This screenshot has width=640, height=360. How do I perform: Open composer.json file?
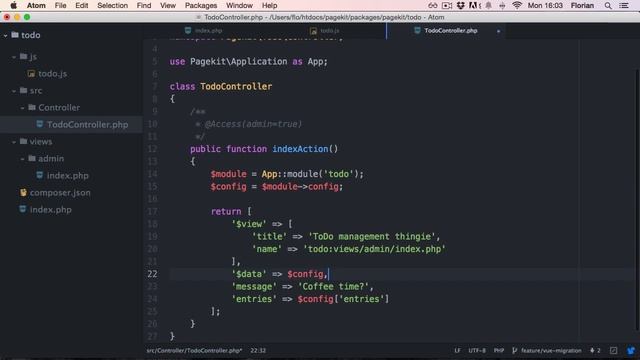60,193
